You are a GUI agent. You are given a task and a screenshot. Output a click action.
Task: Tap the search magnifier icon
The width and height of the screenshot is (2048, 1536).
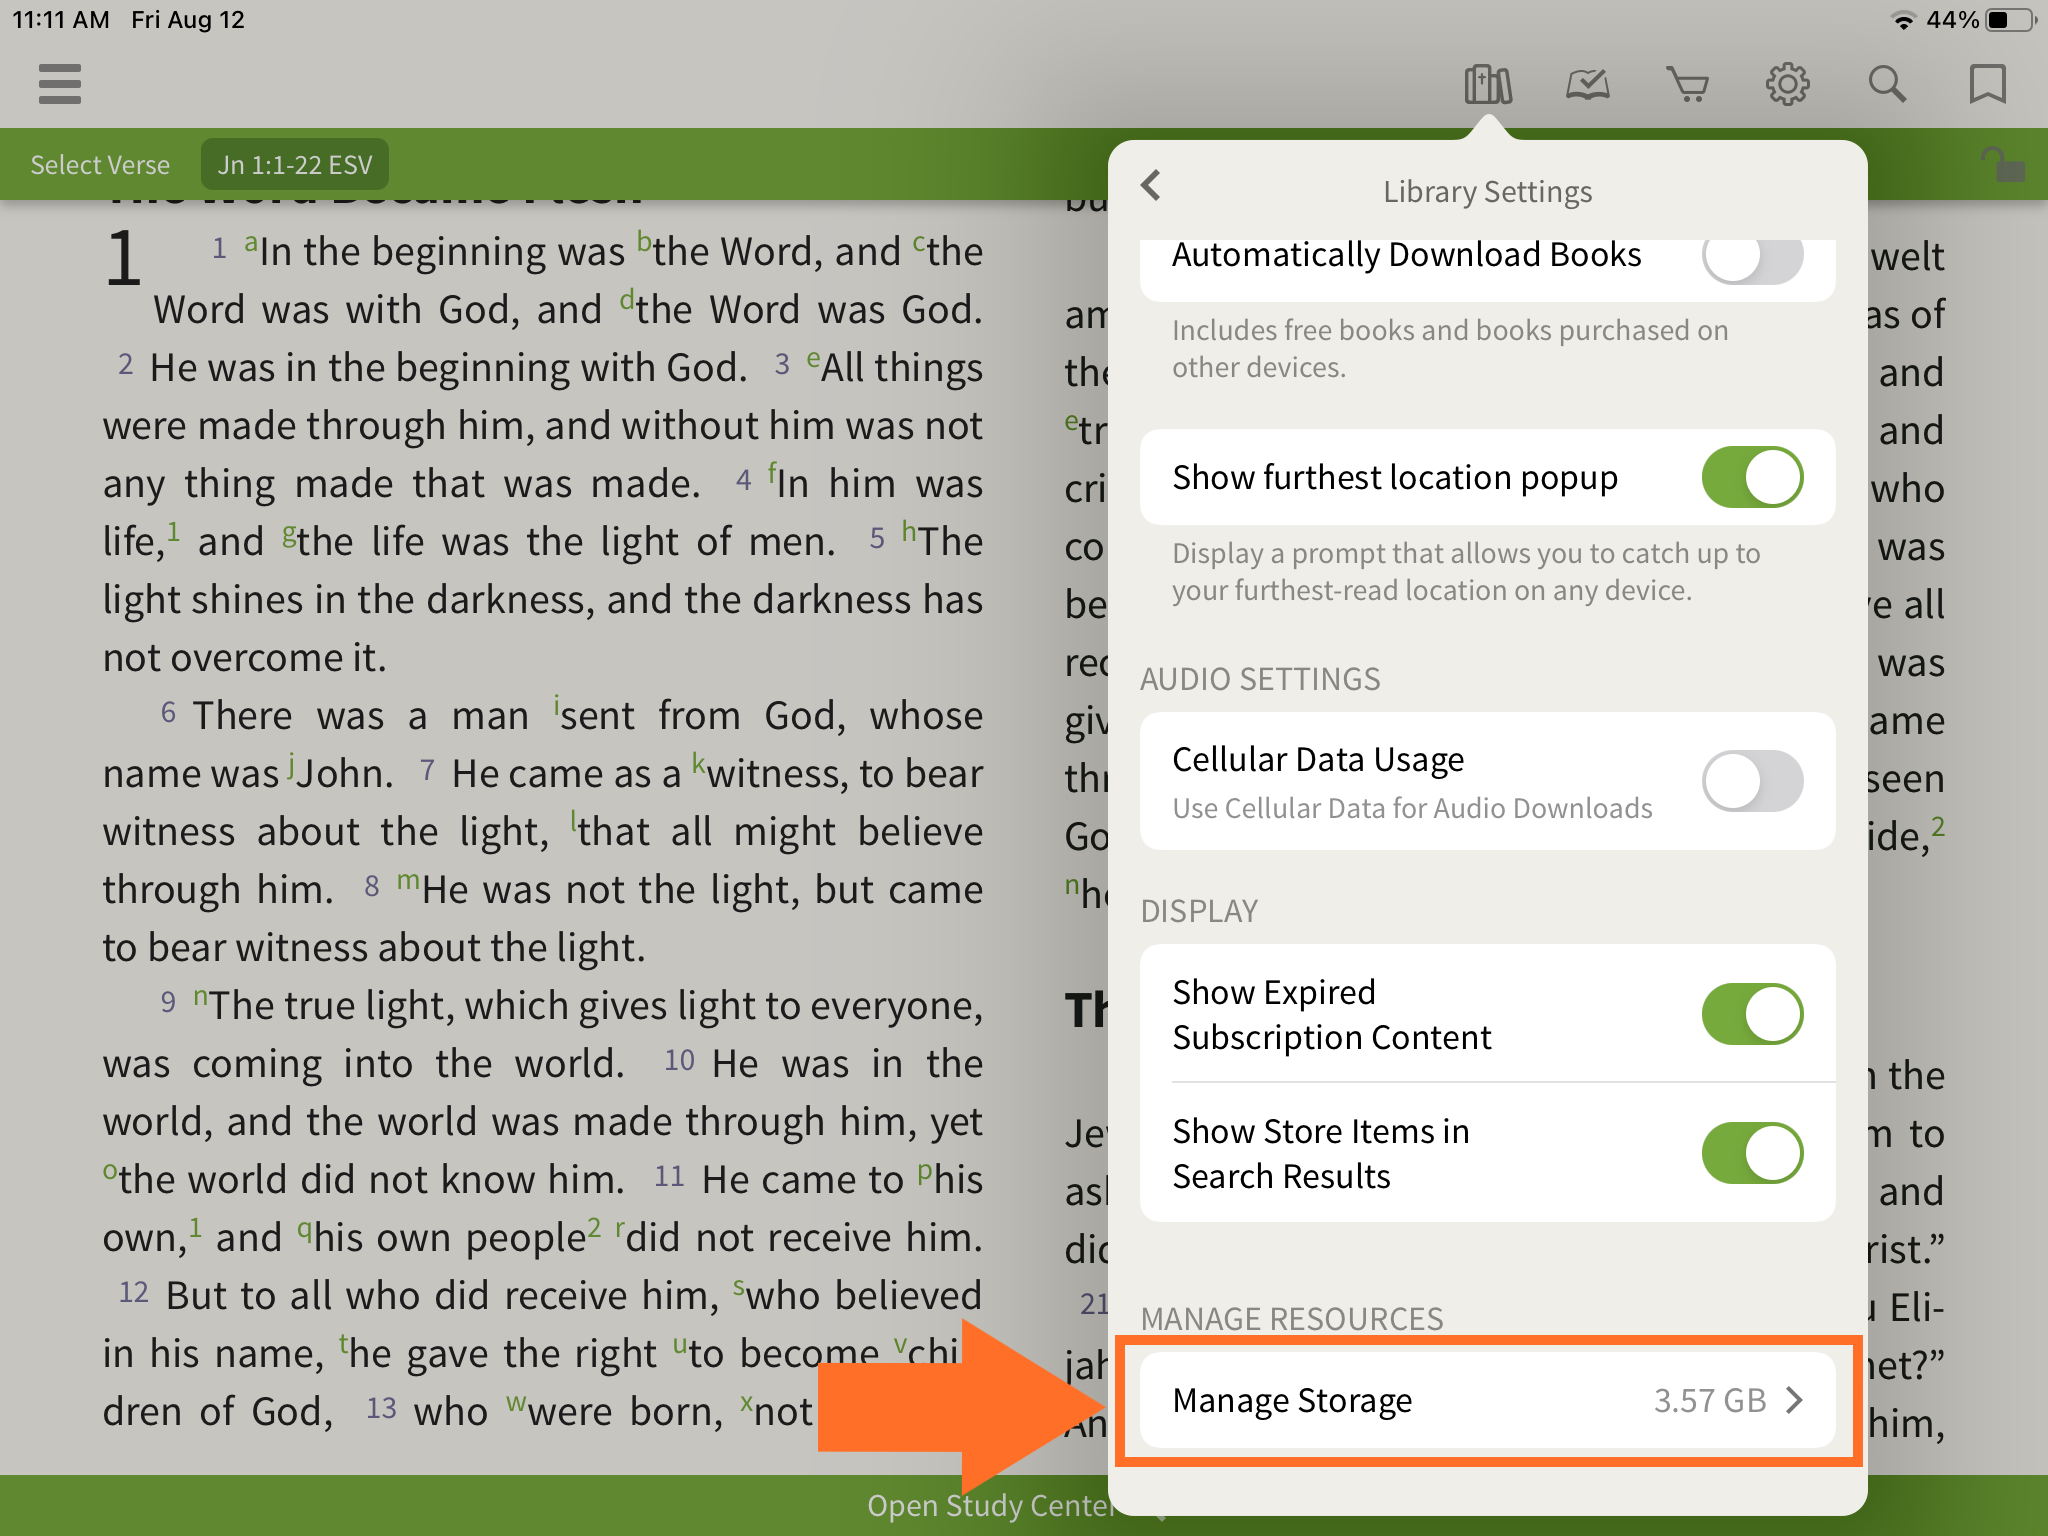pos(1887,85)
